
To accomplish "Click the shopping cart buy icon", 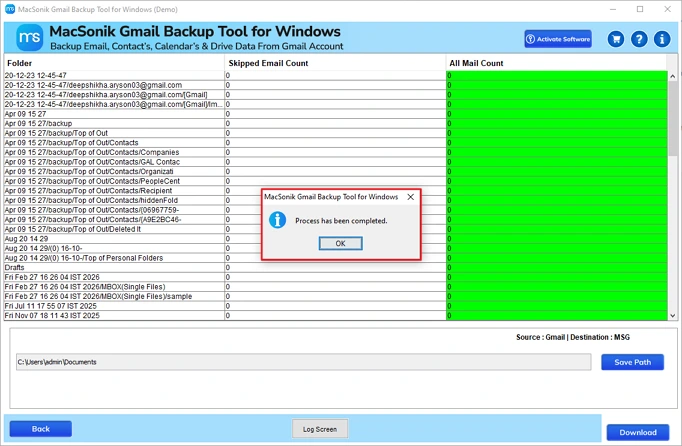I will [x=616, y=39].
